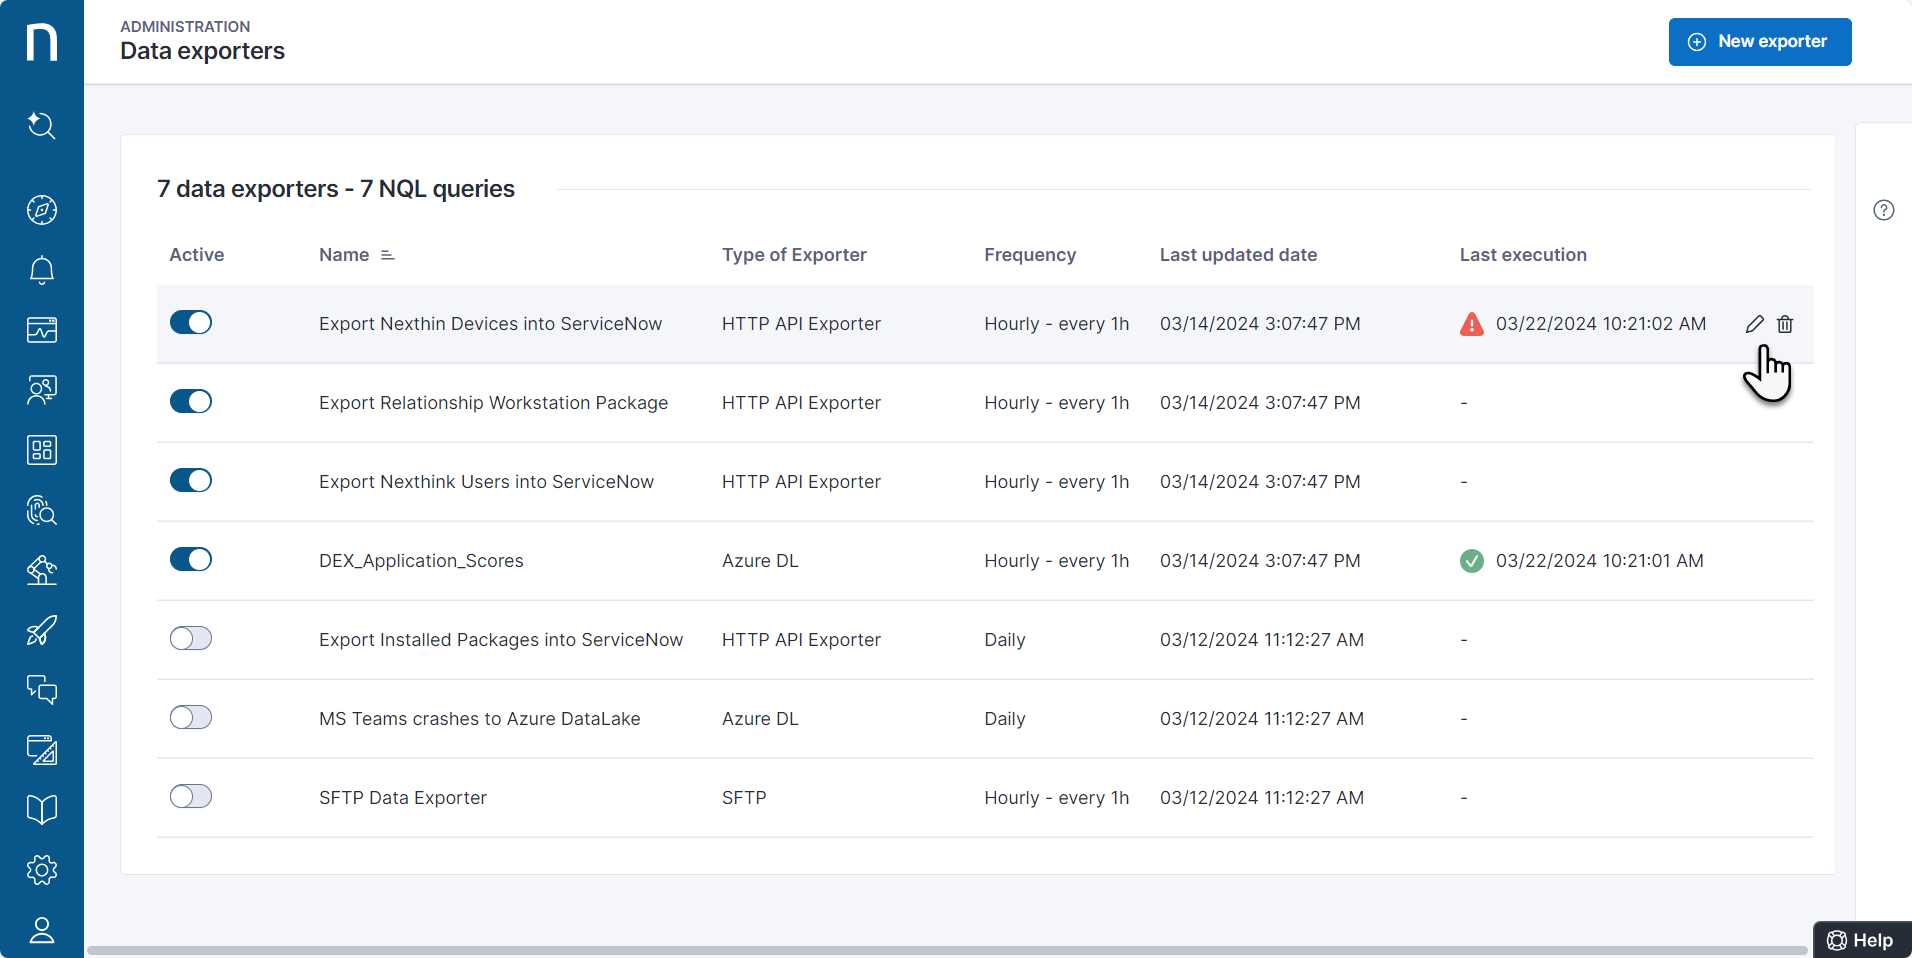Open the chat bubbles icon in sidebar

click(41, 690)
